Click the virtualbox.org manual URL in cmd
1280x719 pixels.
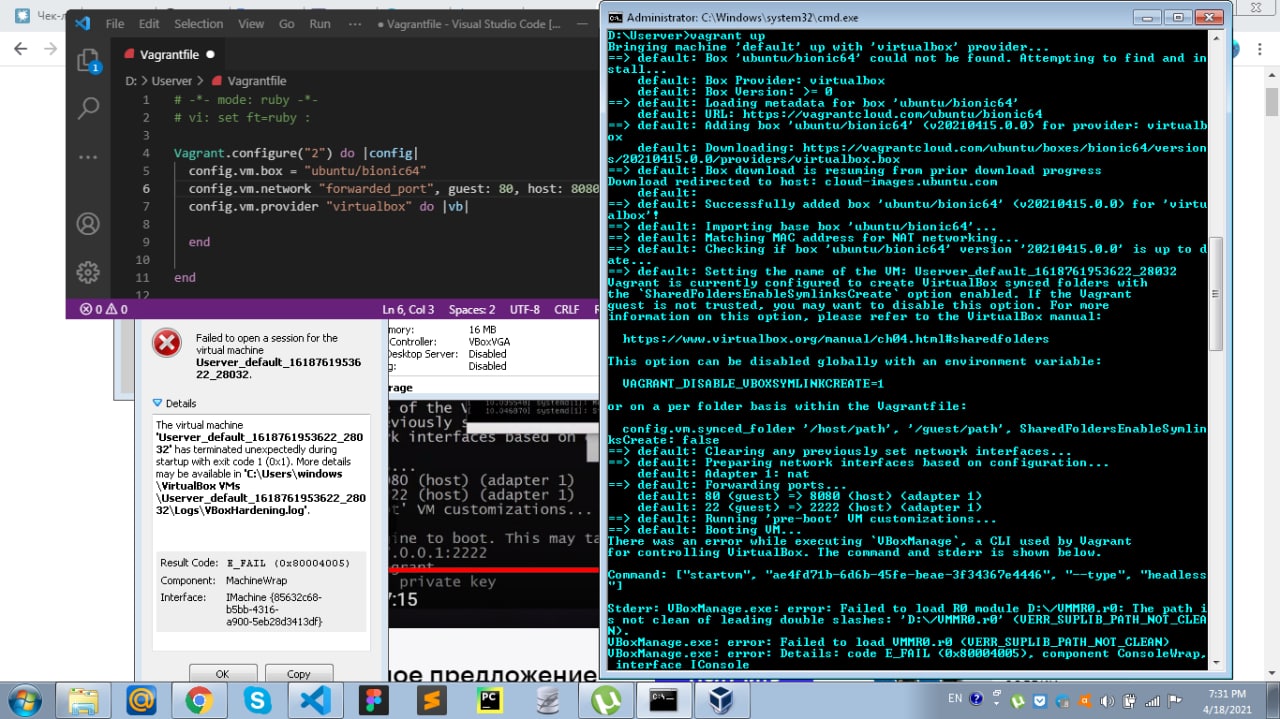(836, 339)
